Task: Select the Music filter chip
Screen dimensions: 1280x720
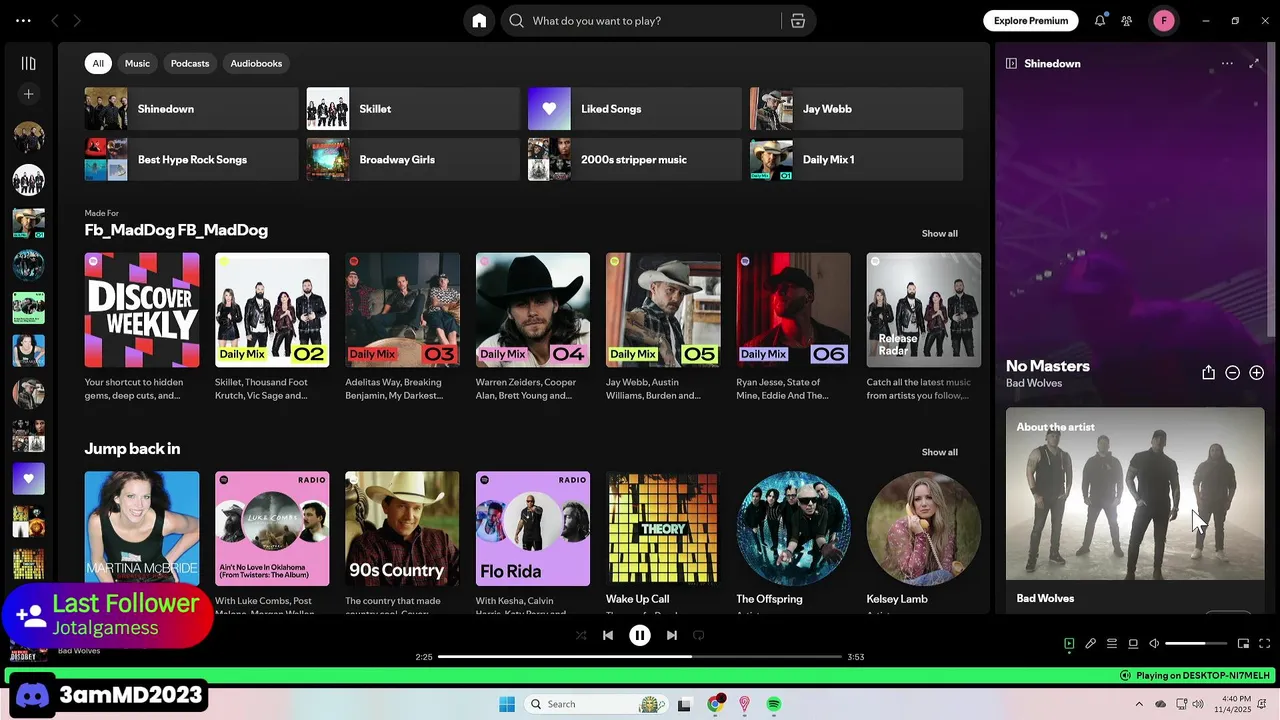Action: pyautogui.click(x=137, y=63)
